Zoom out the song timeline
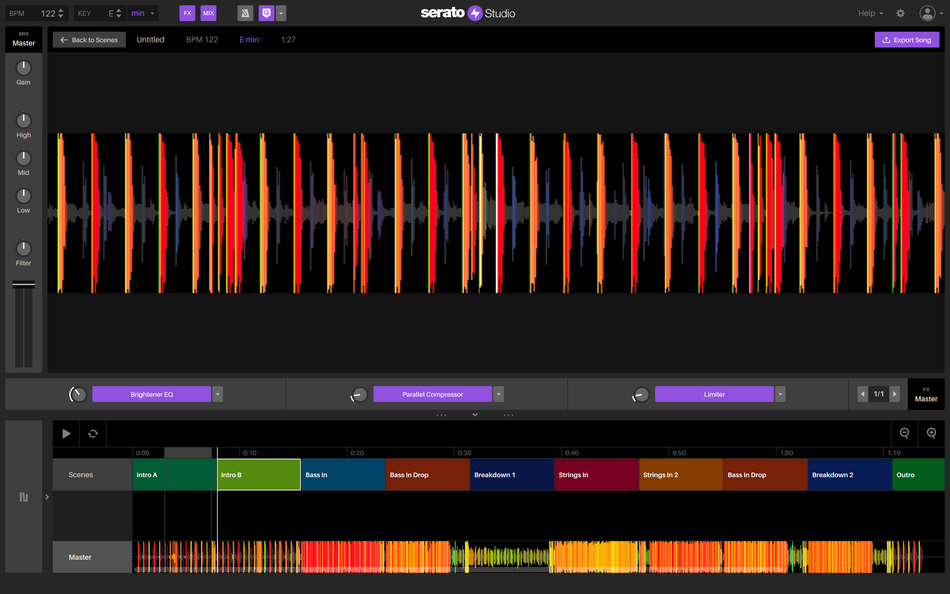 pos(904,433)
